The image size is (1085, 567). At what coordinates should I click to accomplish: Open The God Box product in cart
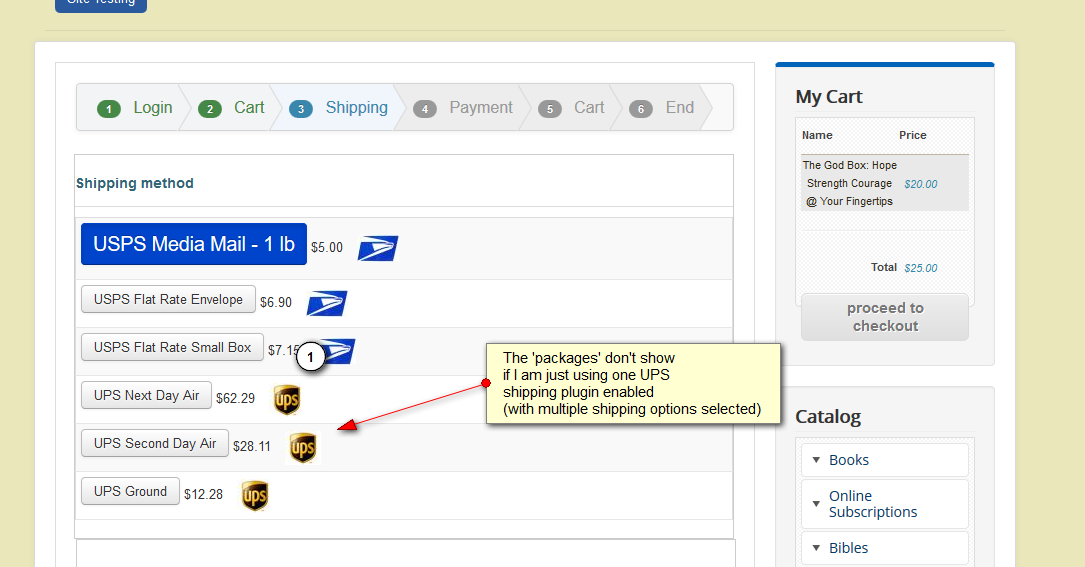pyautogui.click(x=850, y=183)
